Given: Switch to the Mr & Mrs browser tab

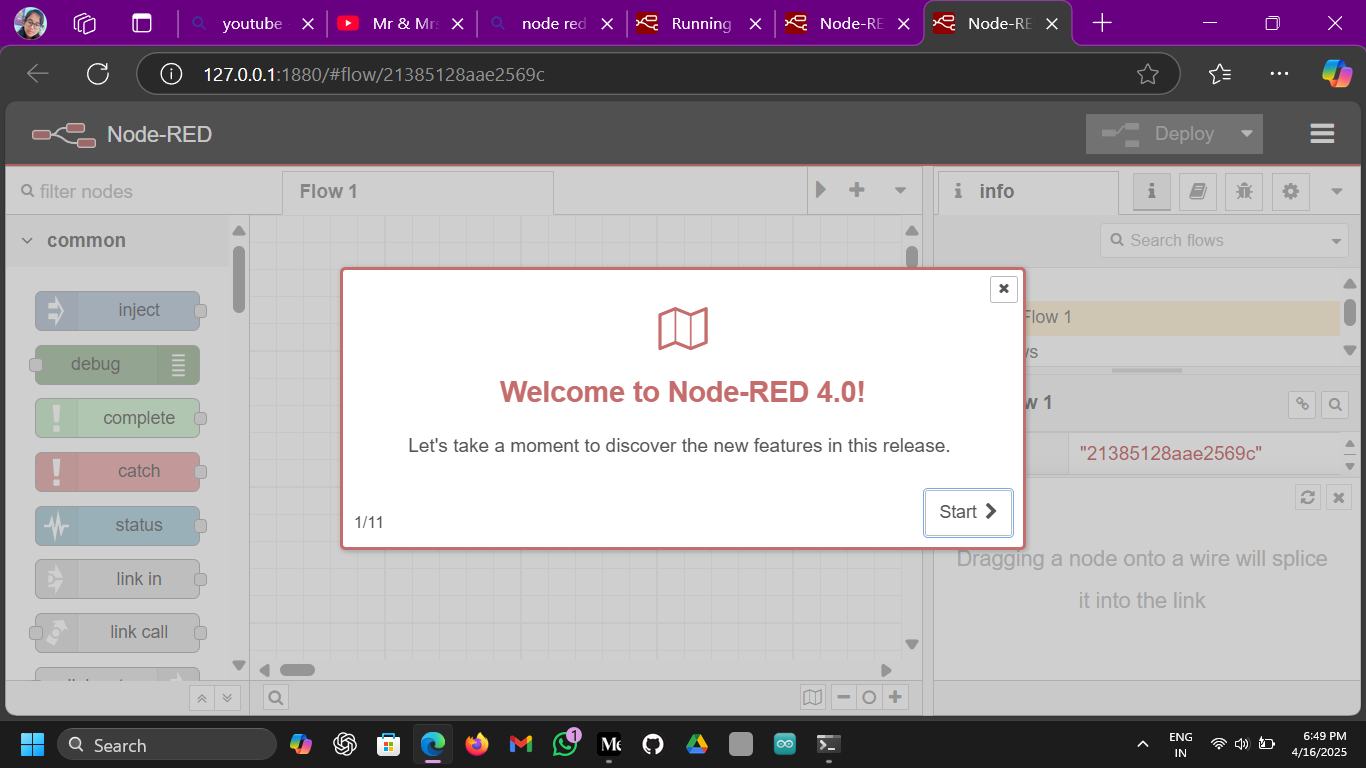Looking at the screenshot, I should click(402, 23).
